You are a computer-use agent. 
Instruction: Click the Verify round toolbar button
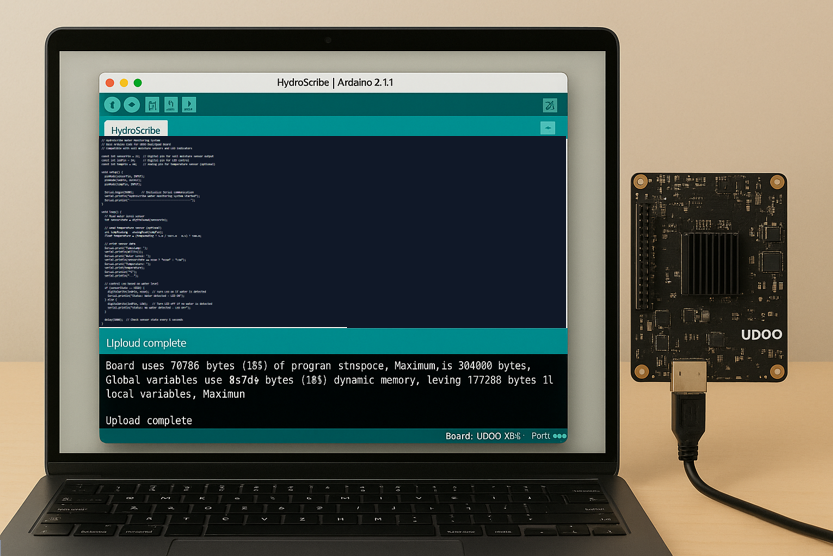tap(112, 105)
